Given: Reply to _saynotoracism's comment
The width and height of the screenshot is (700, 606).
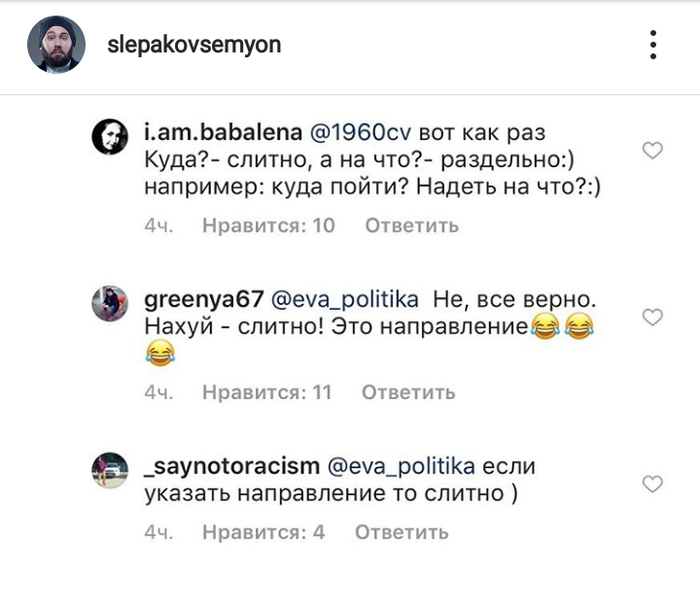Looking at the screenshot, I should tap(401, 532).
